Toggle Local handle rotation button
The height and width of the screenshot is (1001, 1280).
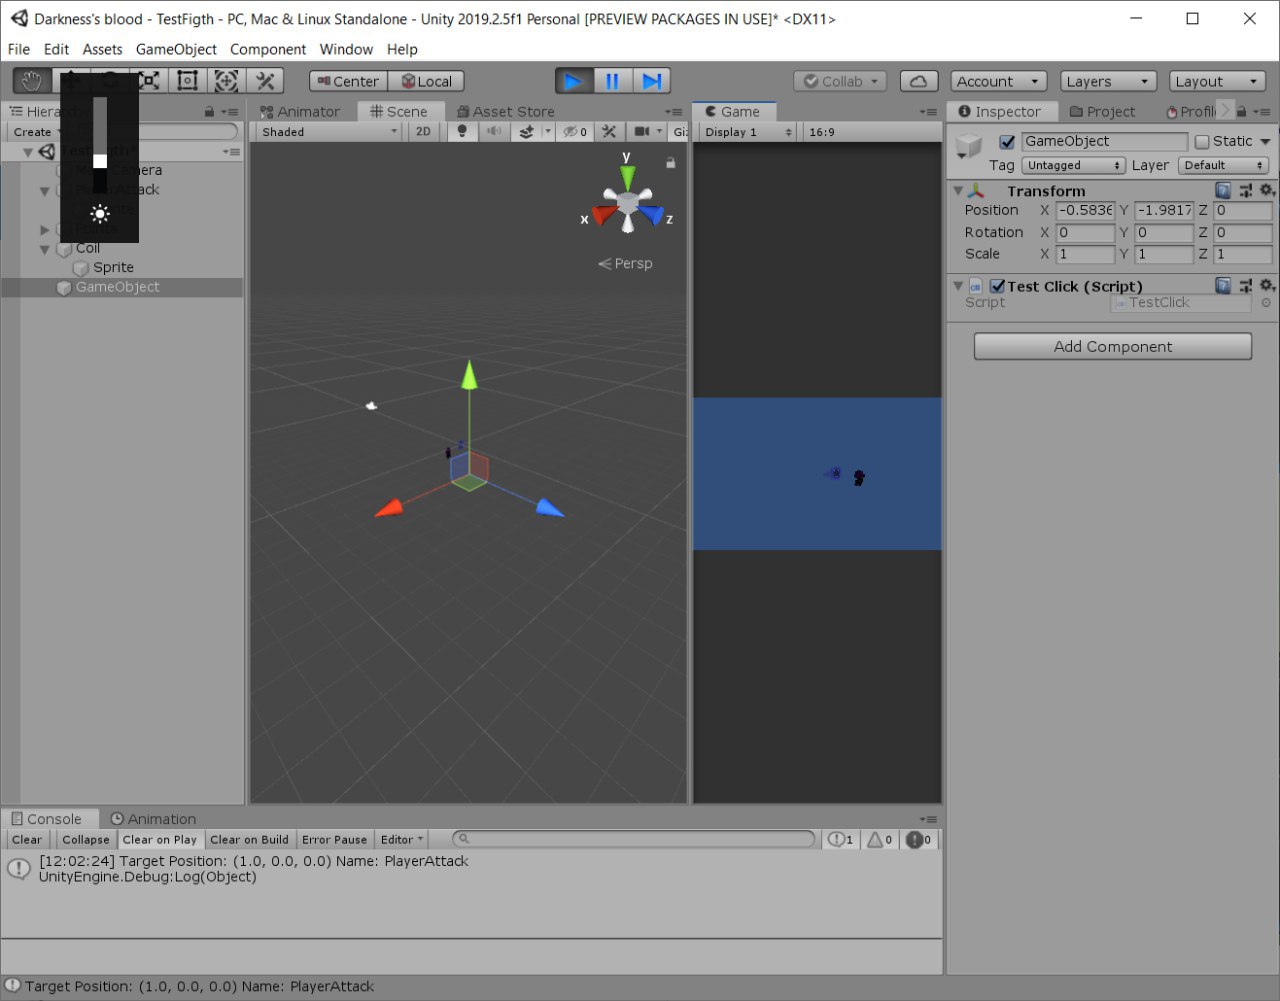(x=426, y=81)
